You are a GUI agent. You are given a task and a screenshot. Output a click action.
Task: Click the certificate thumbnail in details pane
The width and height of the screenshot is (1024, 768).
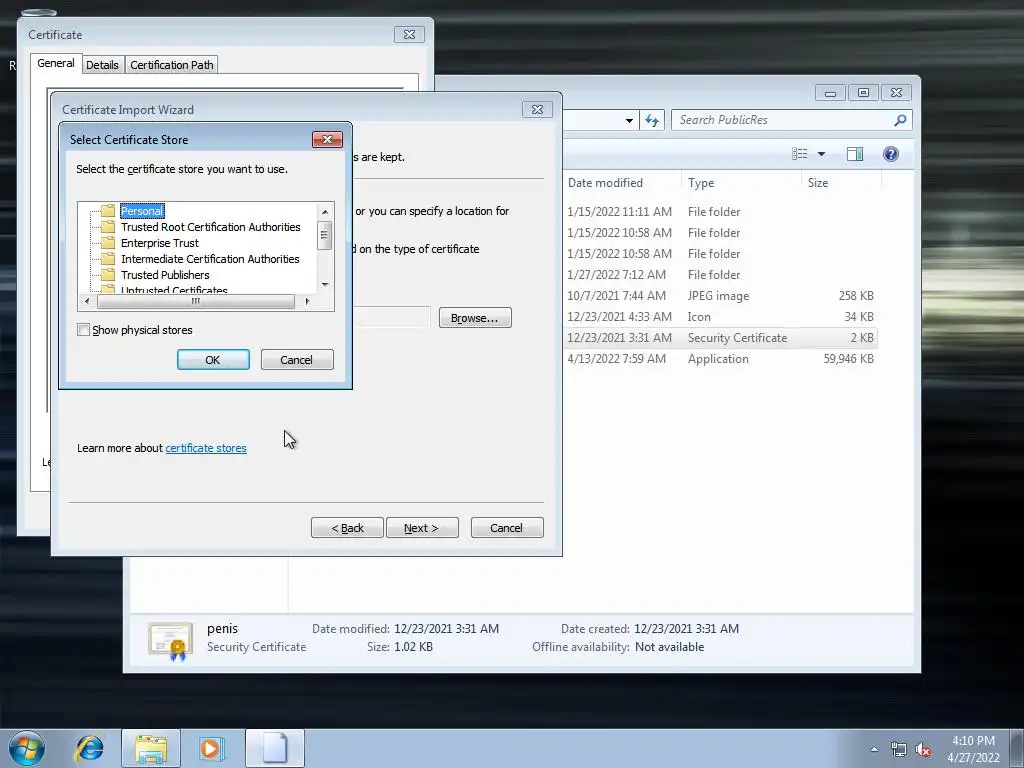coord(170,641)
